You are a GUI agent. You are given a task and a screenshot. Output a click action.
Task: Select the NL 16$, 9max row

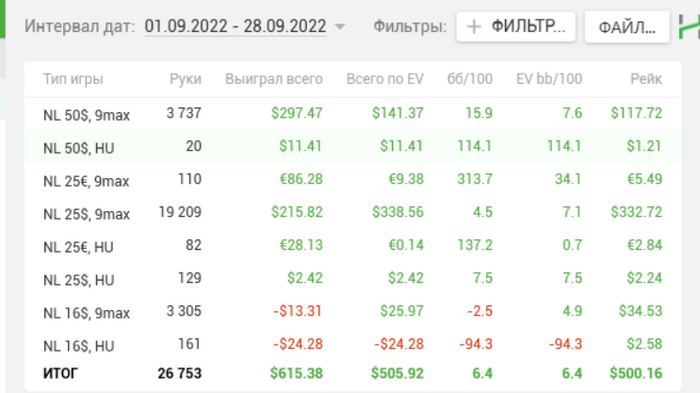(353, 312)
